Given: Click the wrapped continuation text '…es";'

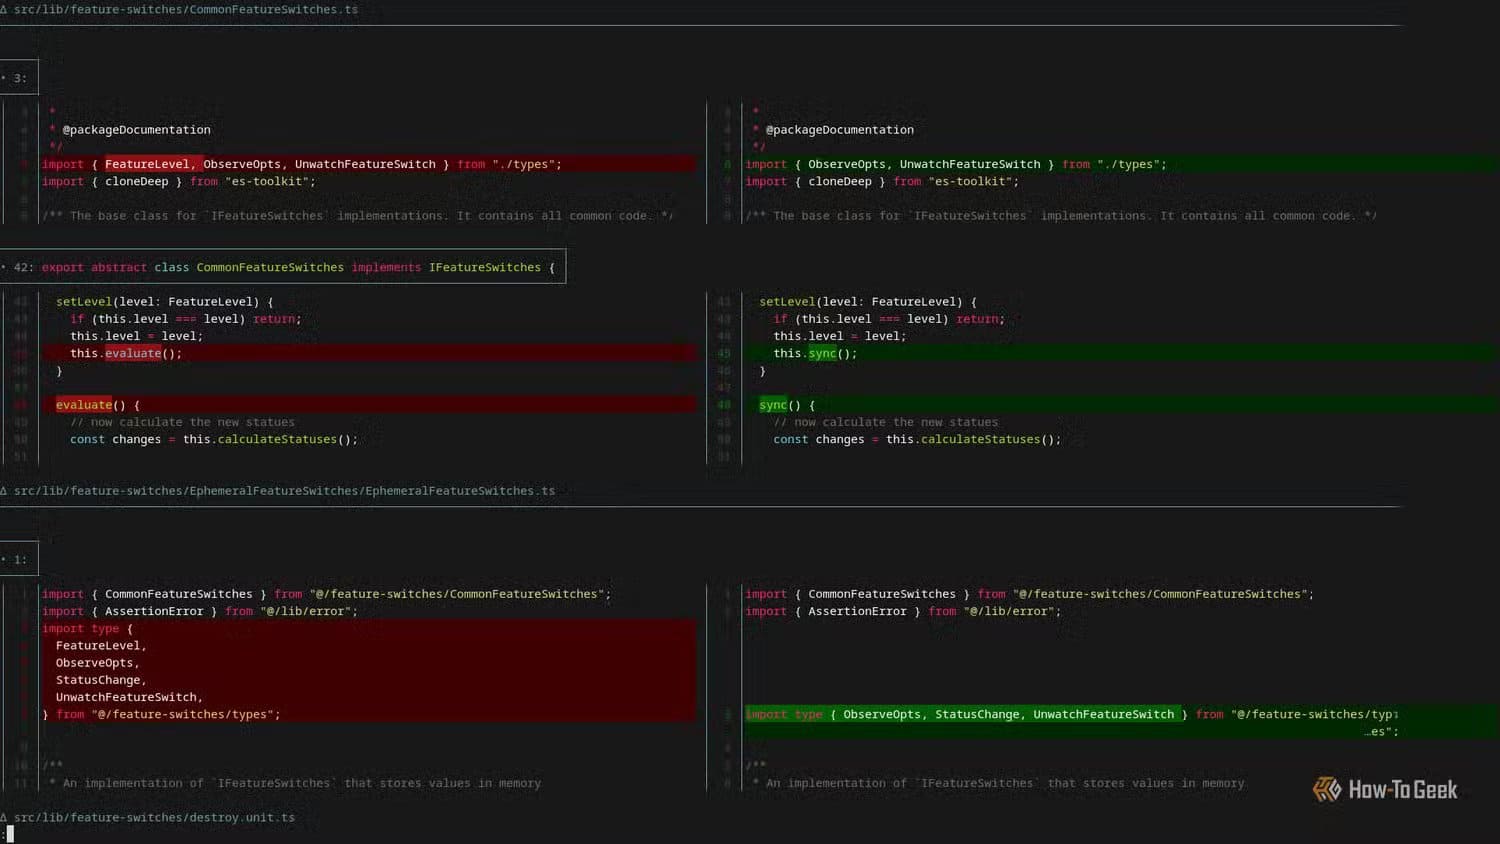Looking at the screenshot, I should coord(1381,732).
